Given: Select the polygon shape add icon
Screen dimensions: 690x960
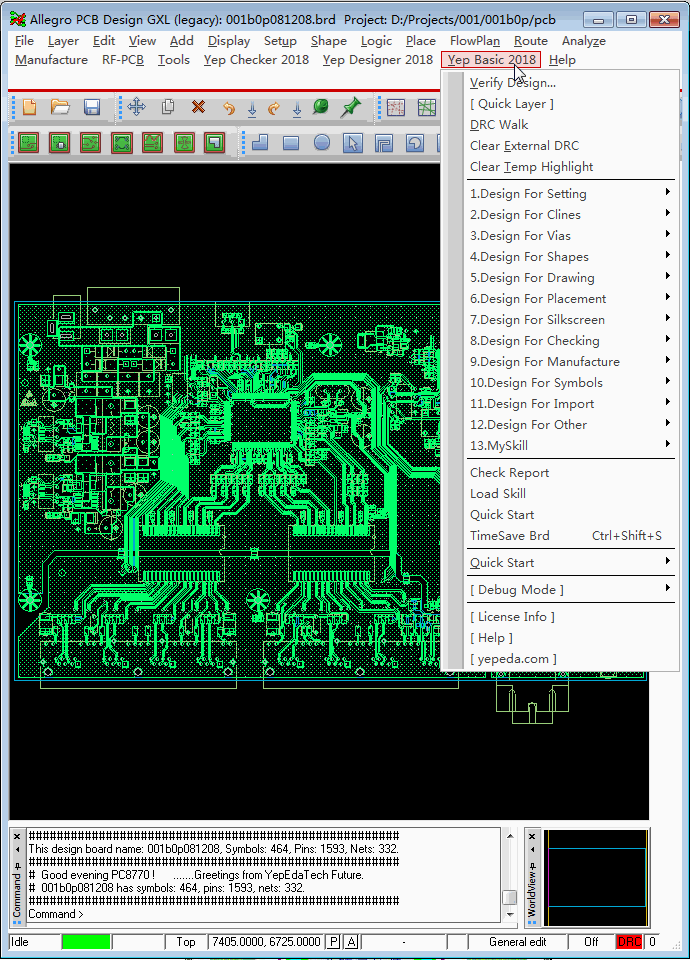Looking at the screenshot, I should (x=260, y=143).
